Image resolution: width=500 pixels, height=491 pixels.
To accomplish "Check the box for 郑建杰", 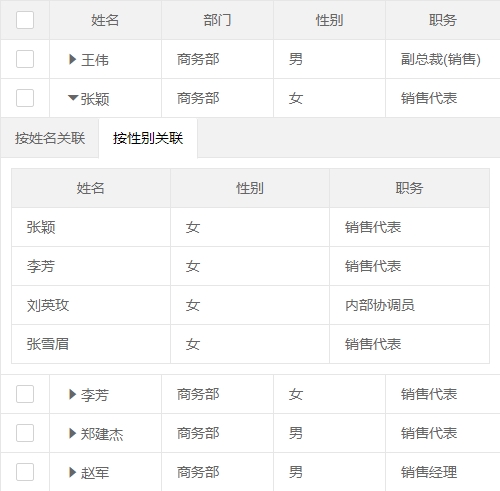I will click(25, 433).
